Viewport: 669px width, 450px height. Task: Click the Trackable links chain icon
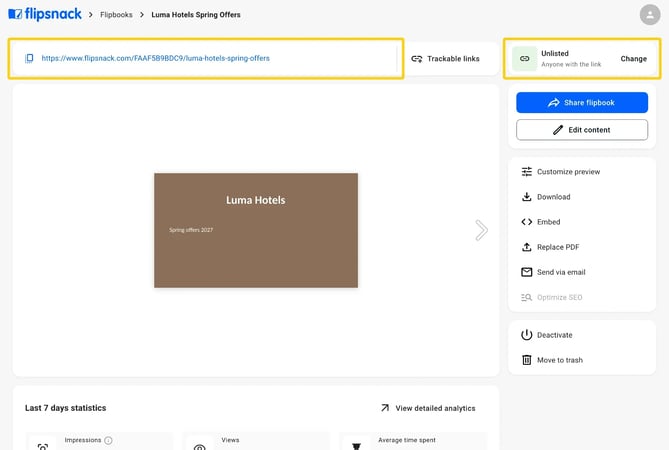417,58
